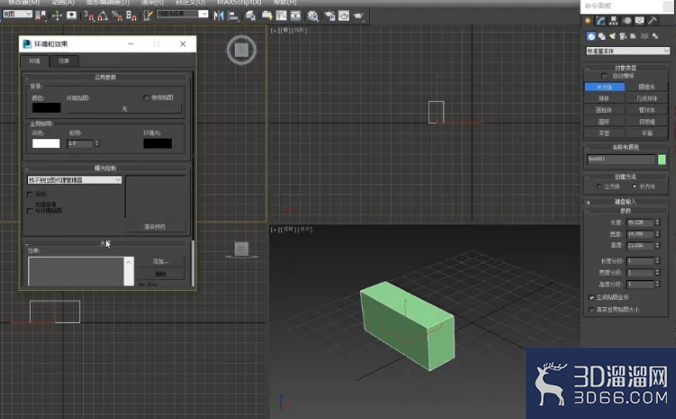The width and height of the screenshot is (676, 419).
Task: Toggle Use Map checkbox in Environment dialog
Action: 146,98
